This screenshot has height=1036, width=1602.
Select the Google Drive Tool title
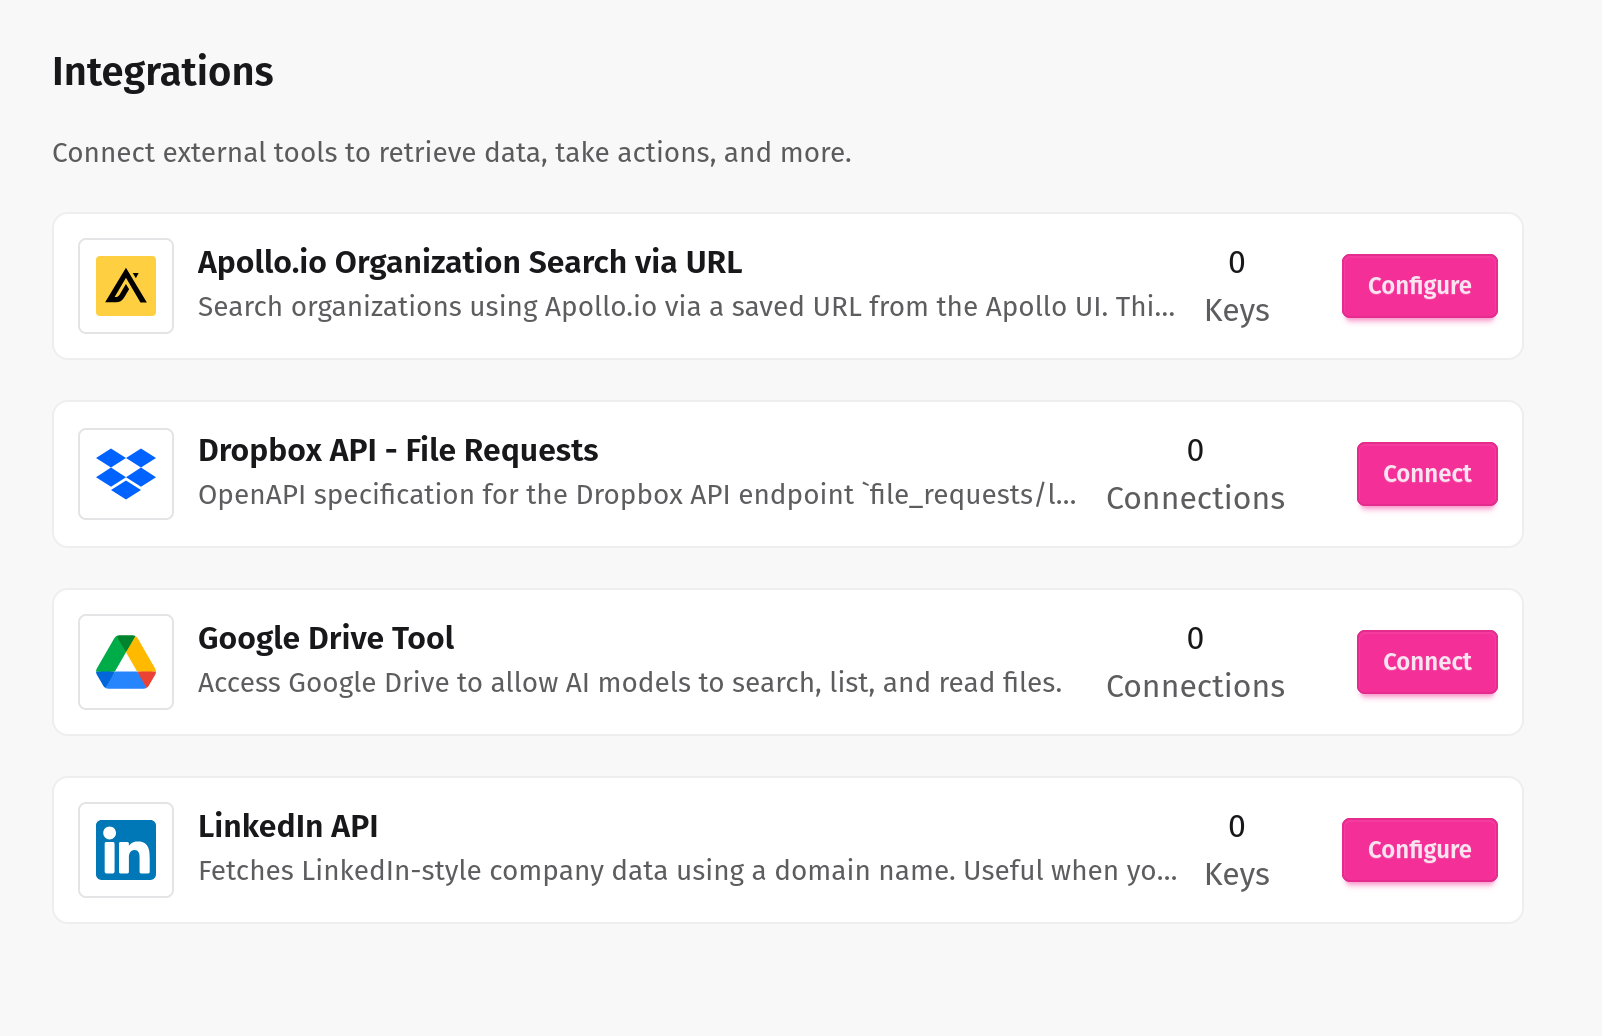326,638
